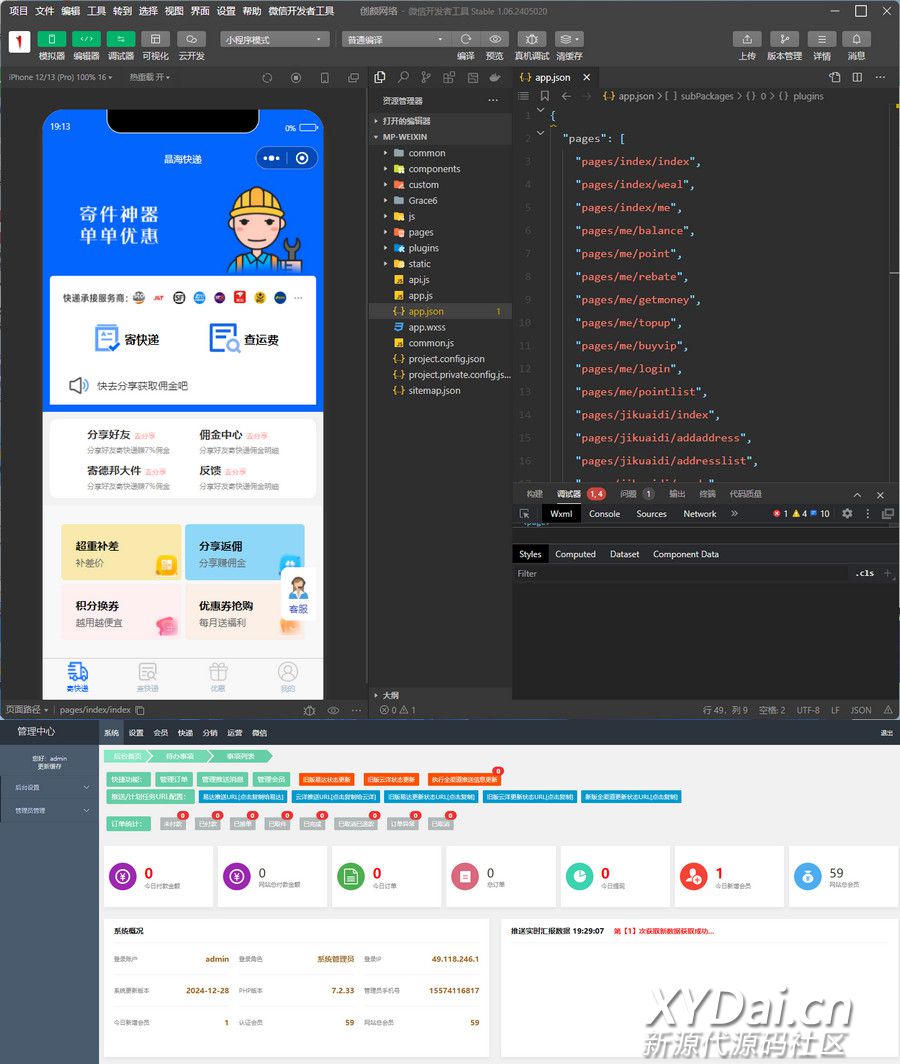The width and height of the screenshot is (900, 1064).
Task: Toggle the 编辑器 editor panel button
Action: tap(86, 39)
